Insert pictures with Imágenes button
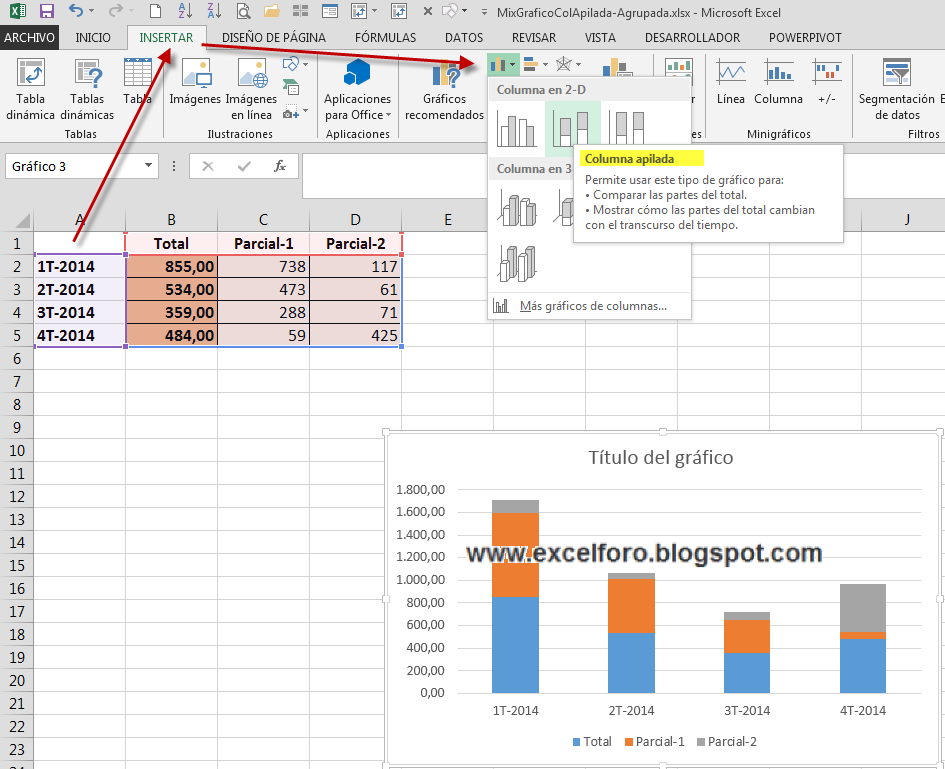Screen dimensions: 945x769 (195, 82)
